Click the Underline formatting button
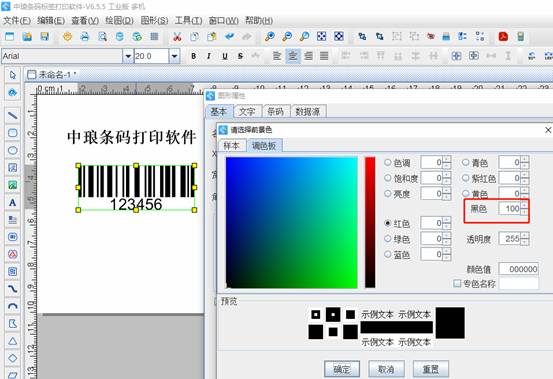 coord(225,56)
